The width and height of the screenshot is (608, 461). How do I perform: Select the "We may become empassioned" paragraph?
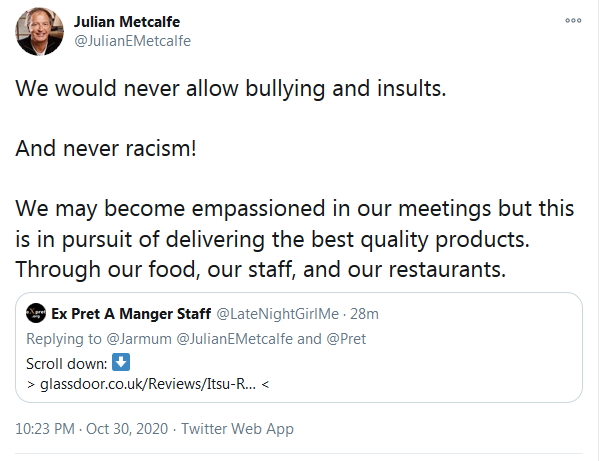pos(295,241)
